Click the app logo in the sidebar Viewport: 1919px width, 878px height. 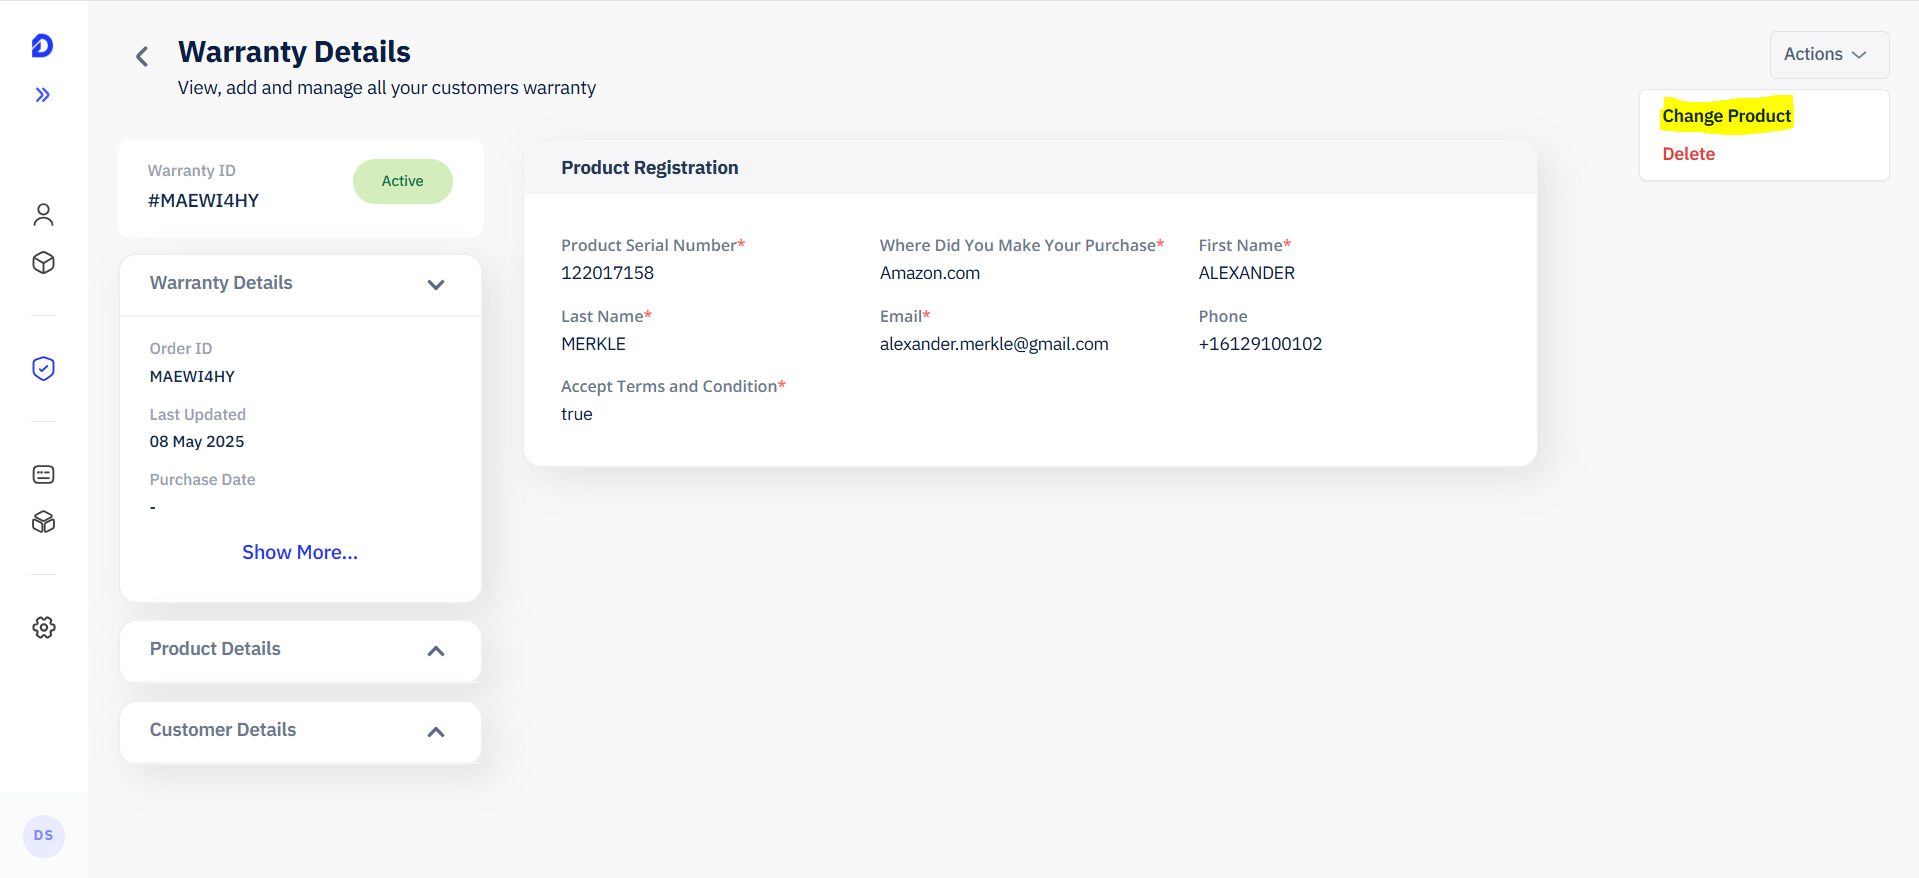pos(42,46)
